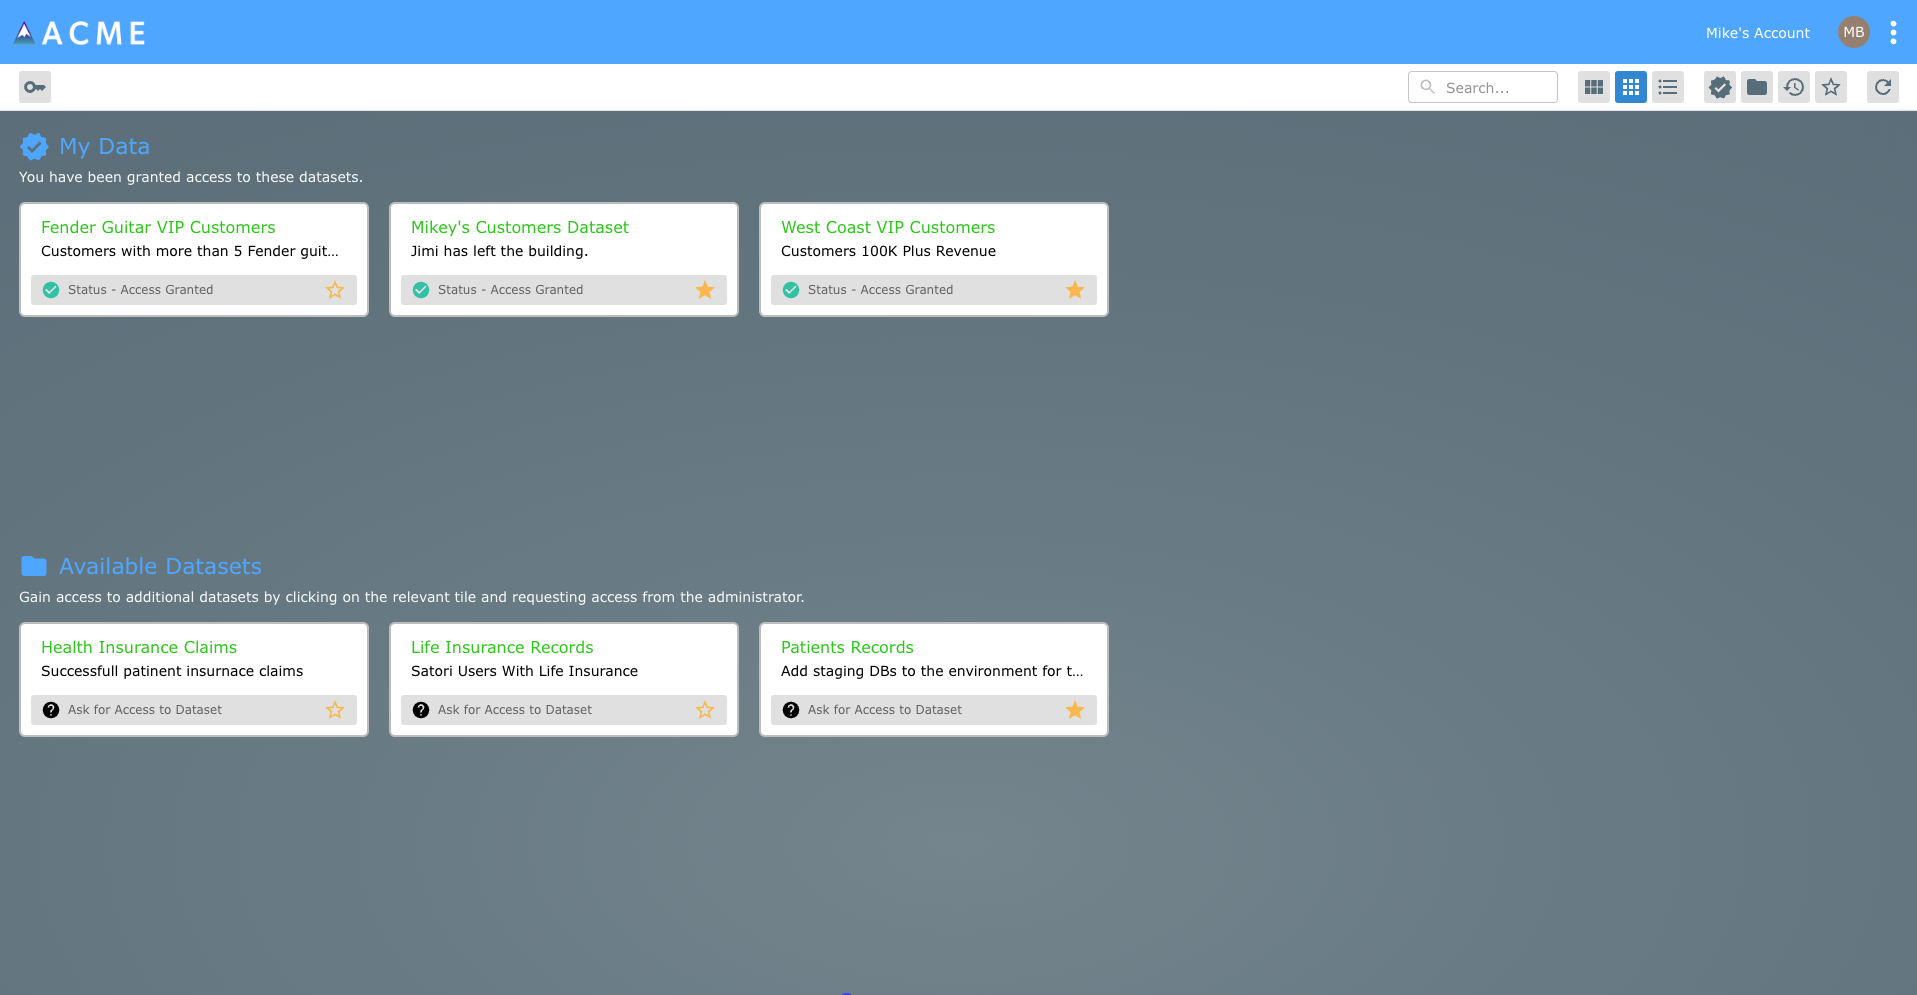Click the Available Datasets section heading
This screenshot has width=1917, height=995.
click(x=160, y=567)
